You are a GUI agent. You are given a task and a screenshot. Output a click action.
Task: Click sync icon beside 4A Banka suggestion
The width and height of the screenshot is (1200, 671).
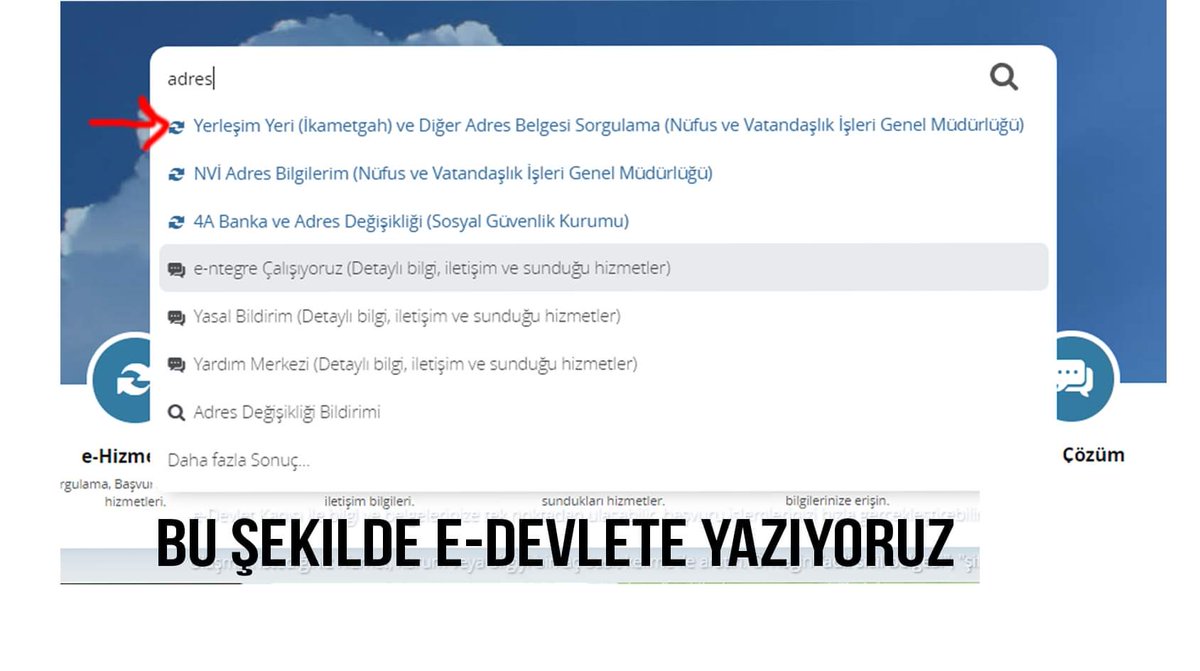point(176,221)
